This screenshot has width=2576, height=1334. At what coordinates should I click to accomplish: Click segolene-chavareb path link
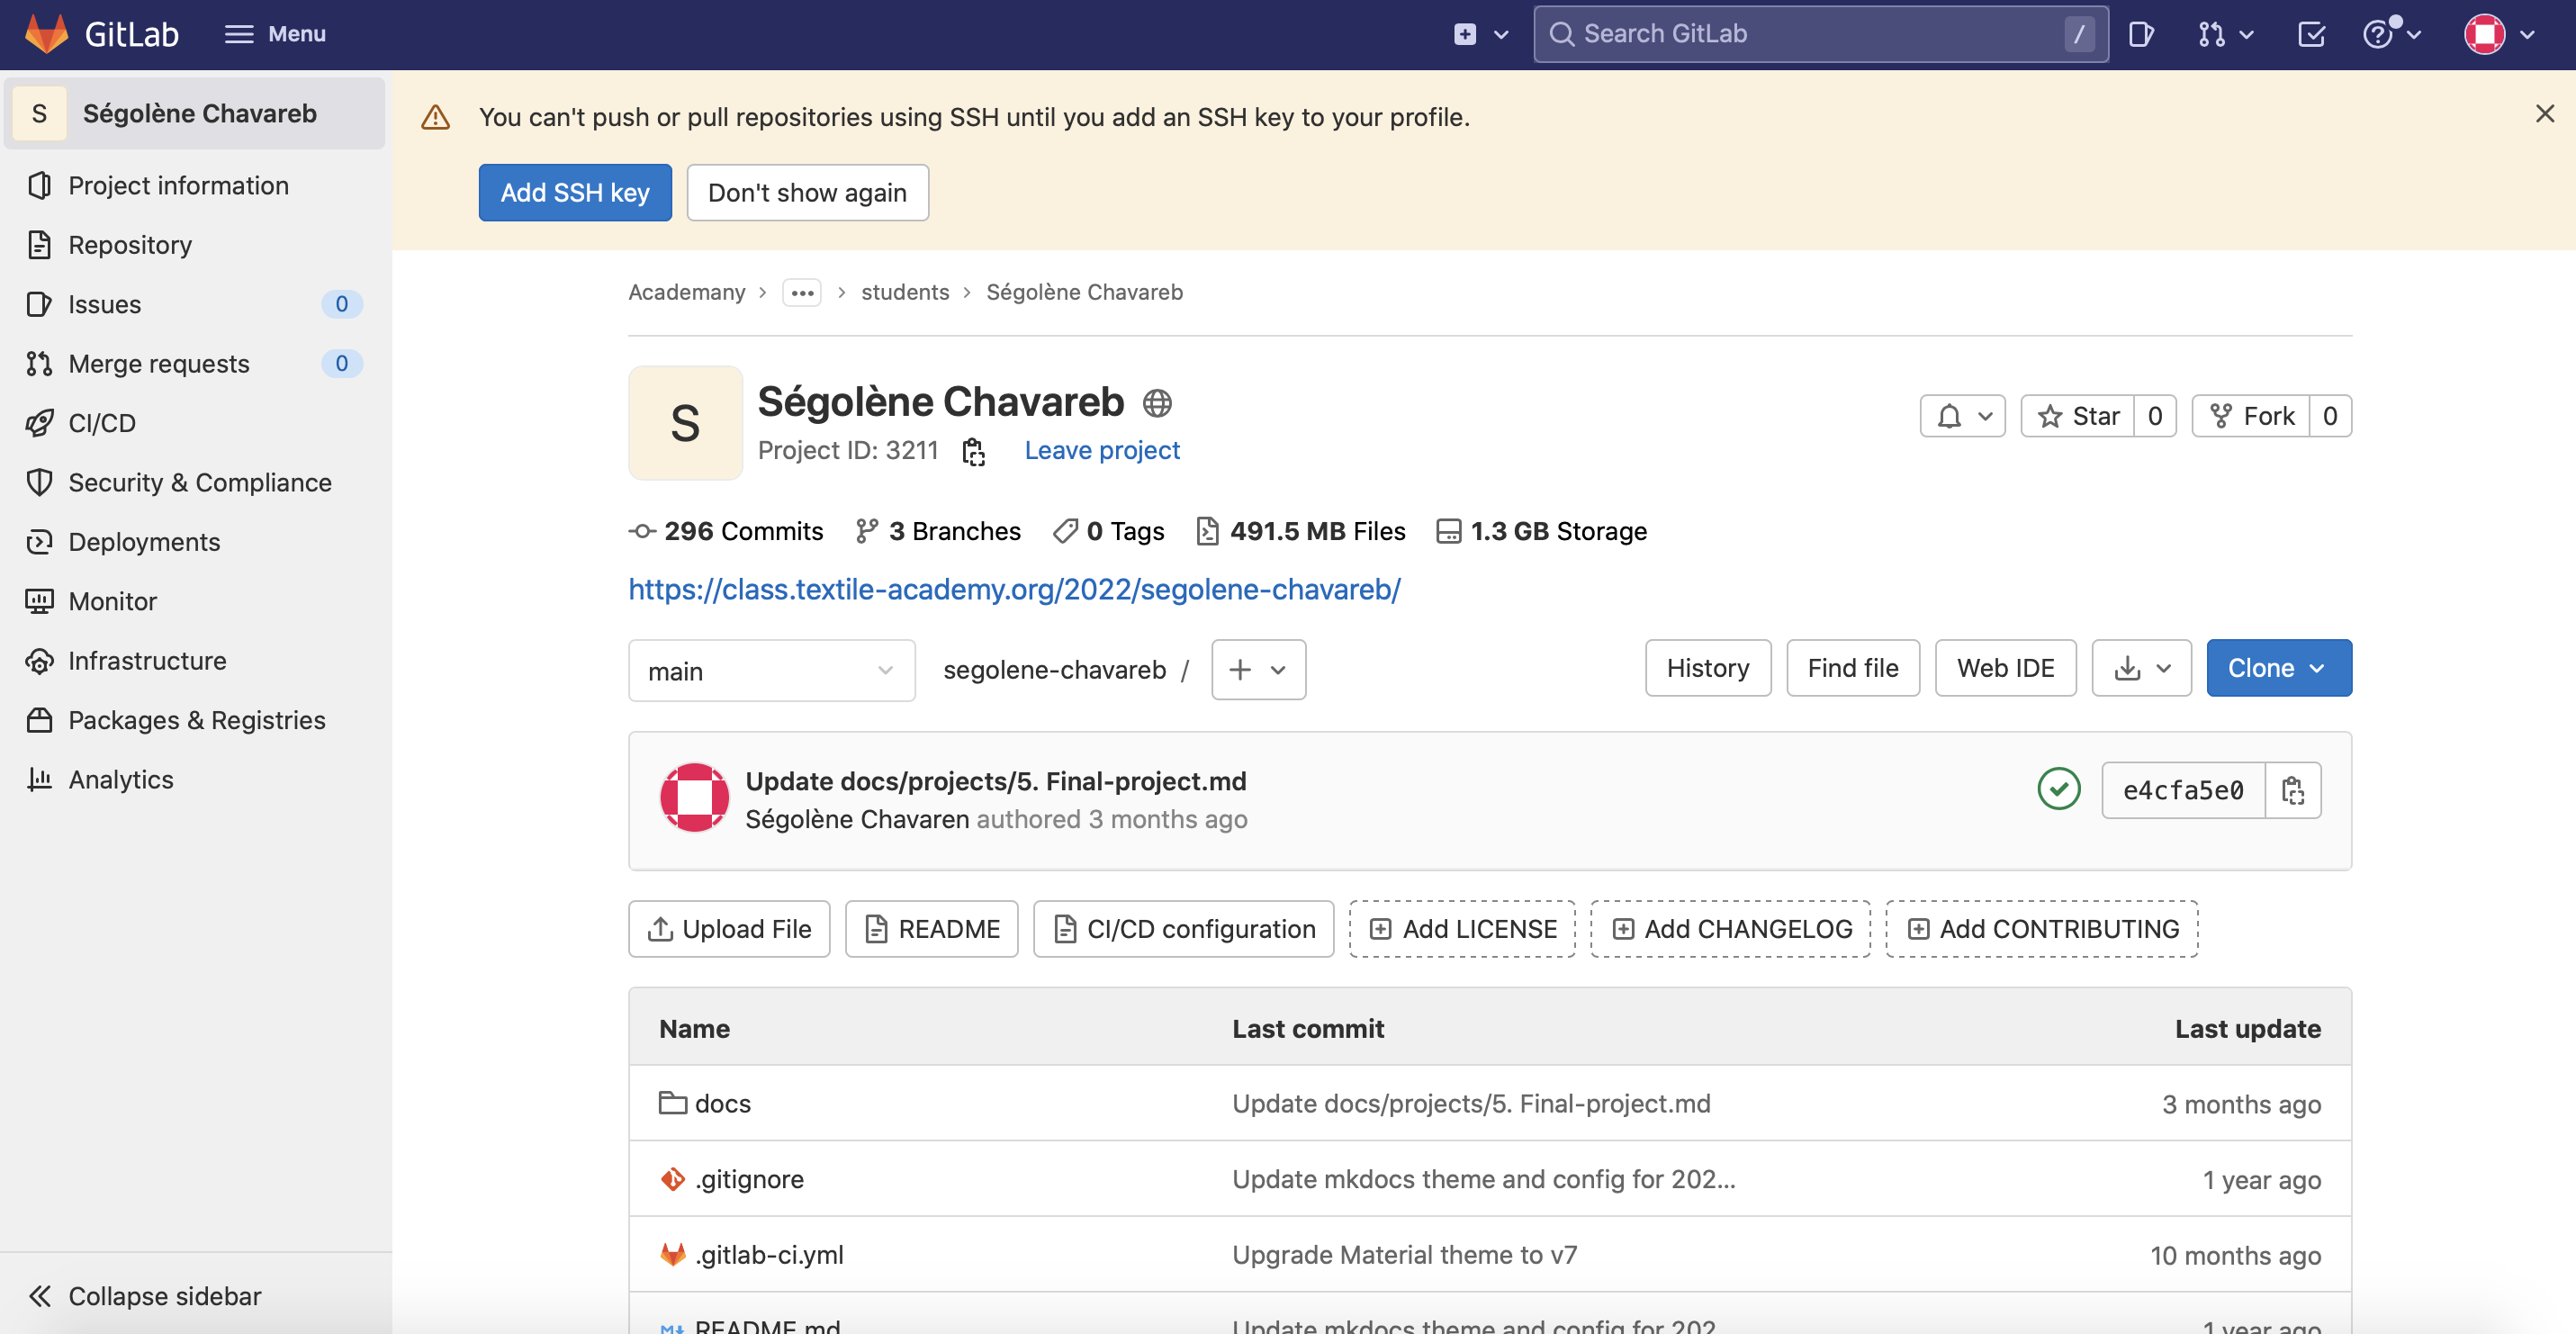point(1054,669)
